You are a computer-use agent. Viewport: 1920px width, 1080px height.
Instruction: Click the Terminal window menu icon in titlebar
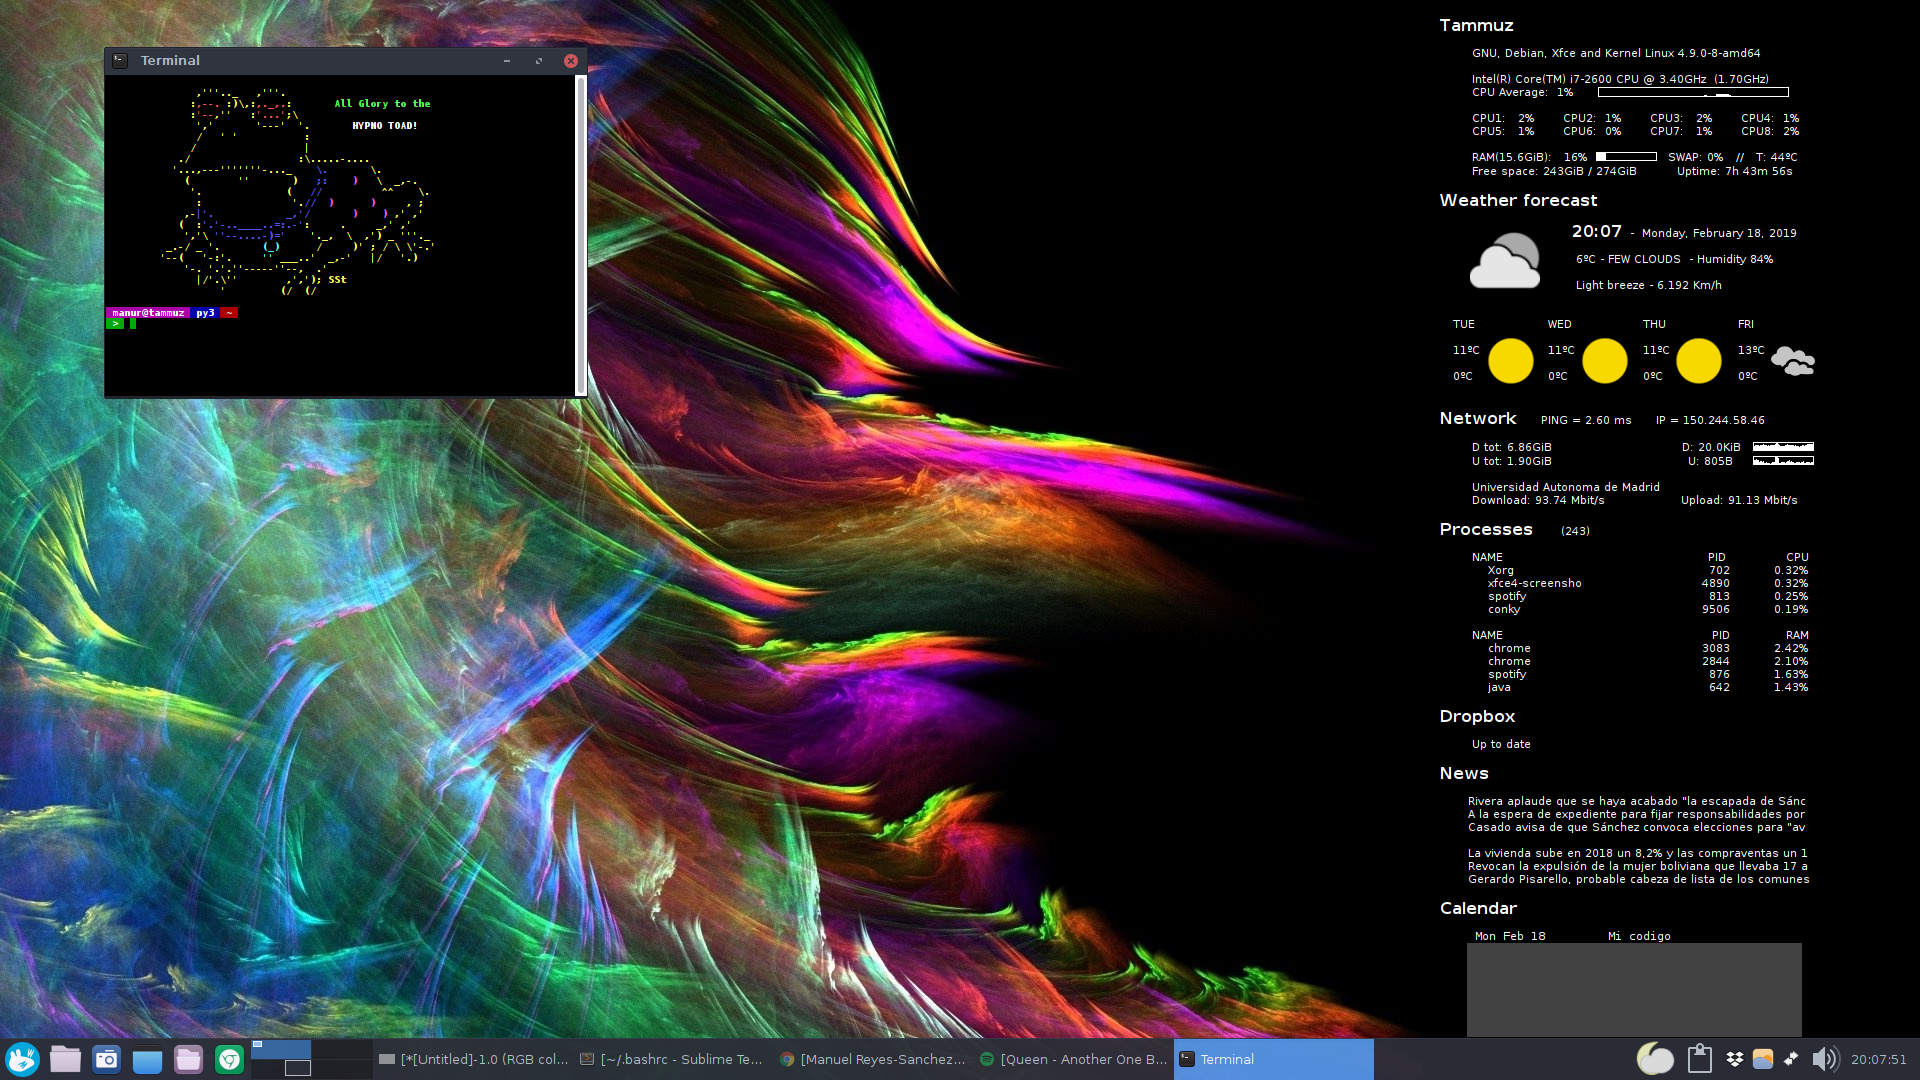[120, 60]
